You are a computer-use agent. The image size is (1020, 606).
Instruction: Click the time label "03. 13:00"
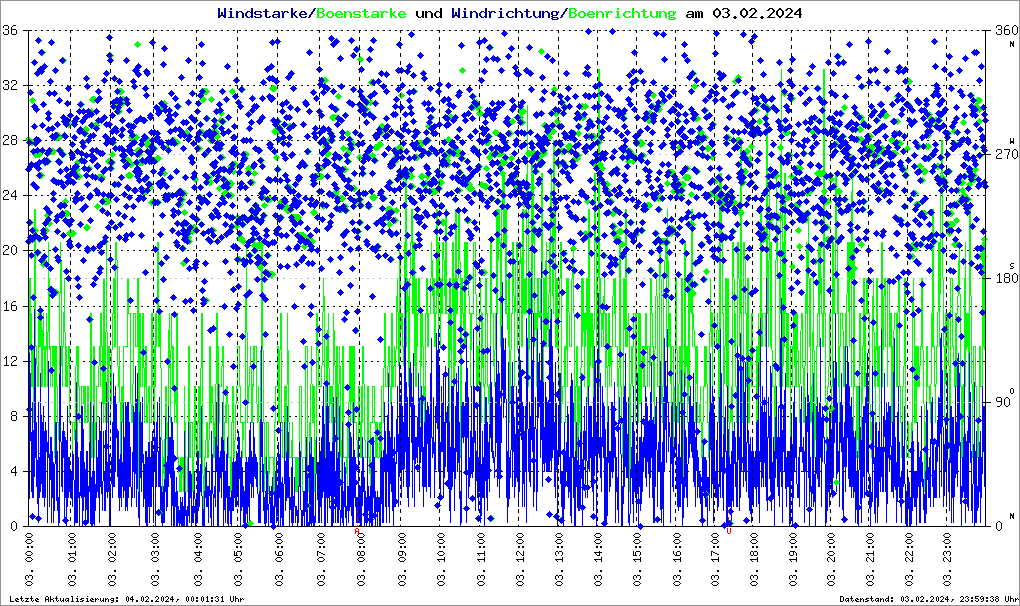(559, 559)
